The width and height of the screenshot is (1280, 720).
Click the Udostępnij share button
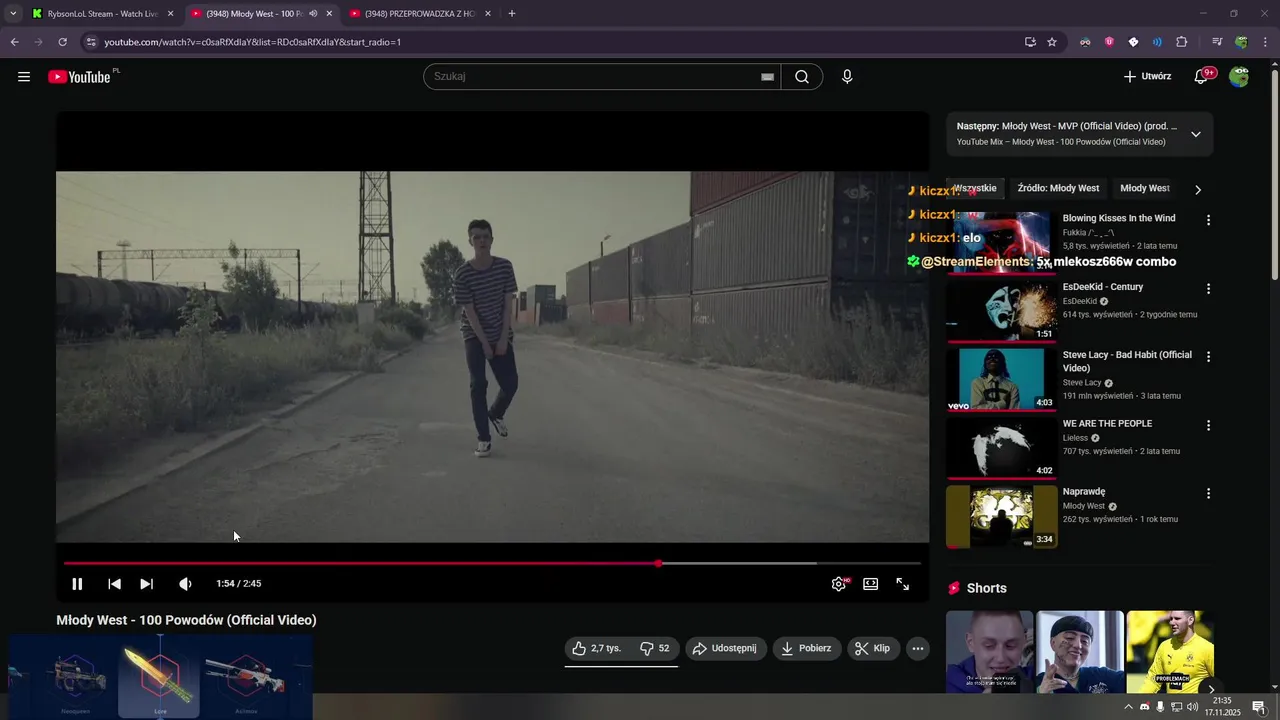coord(725,648)
